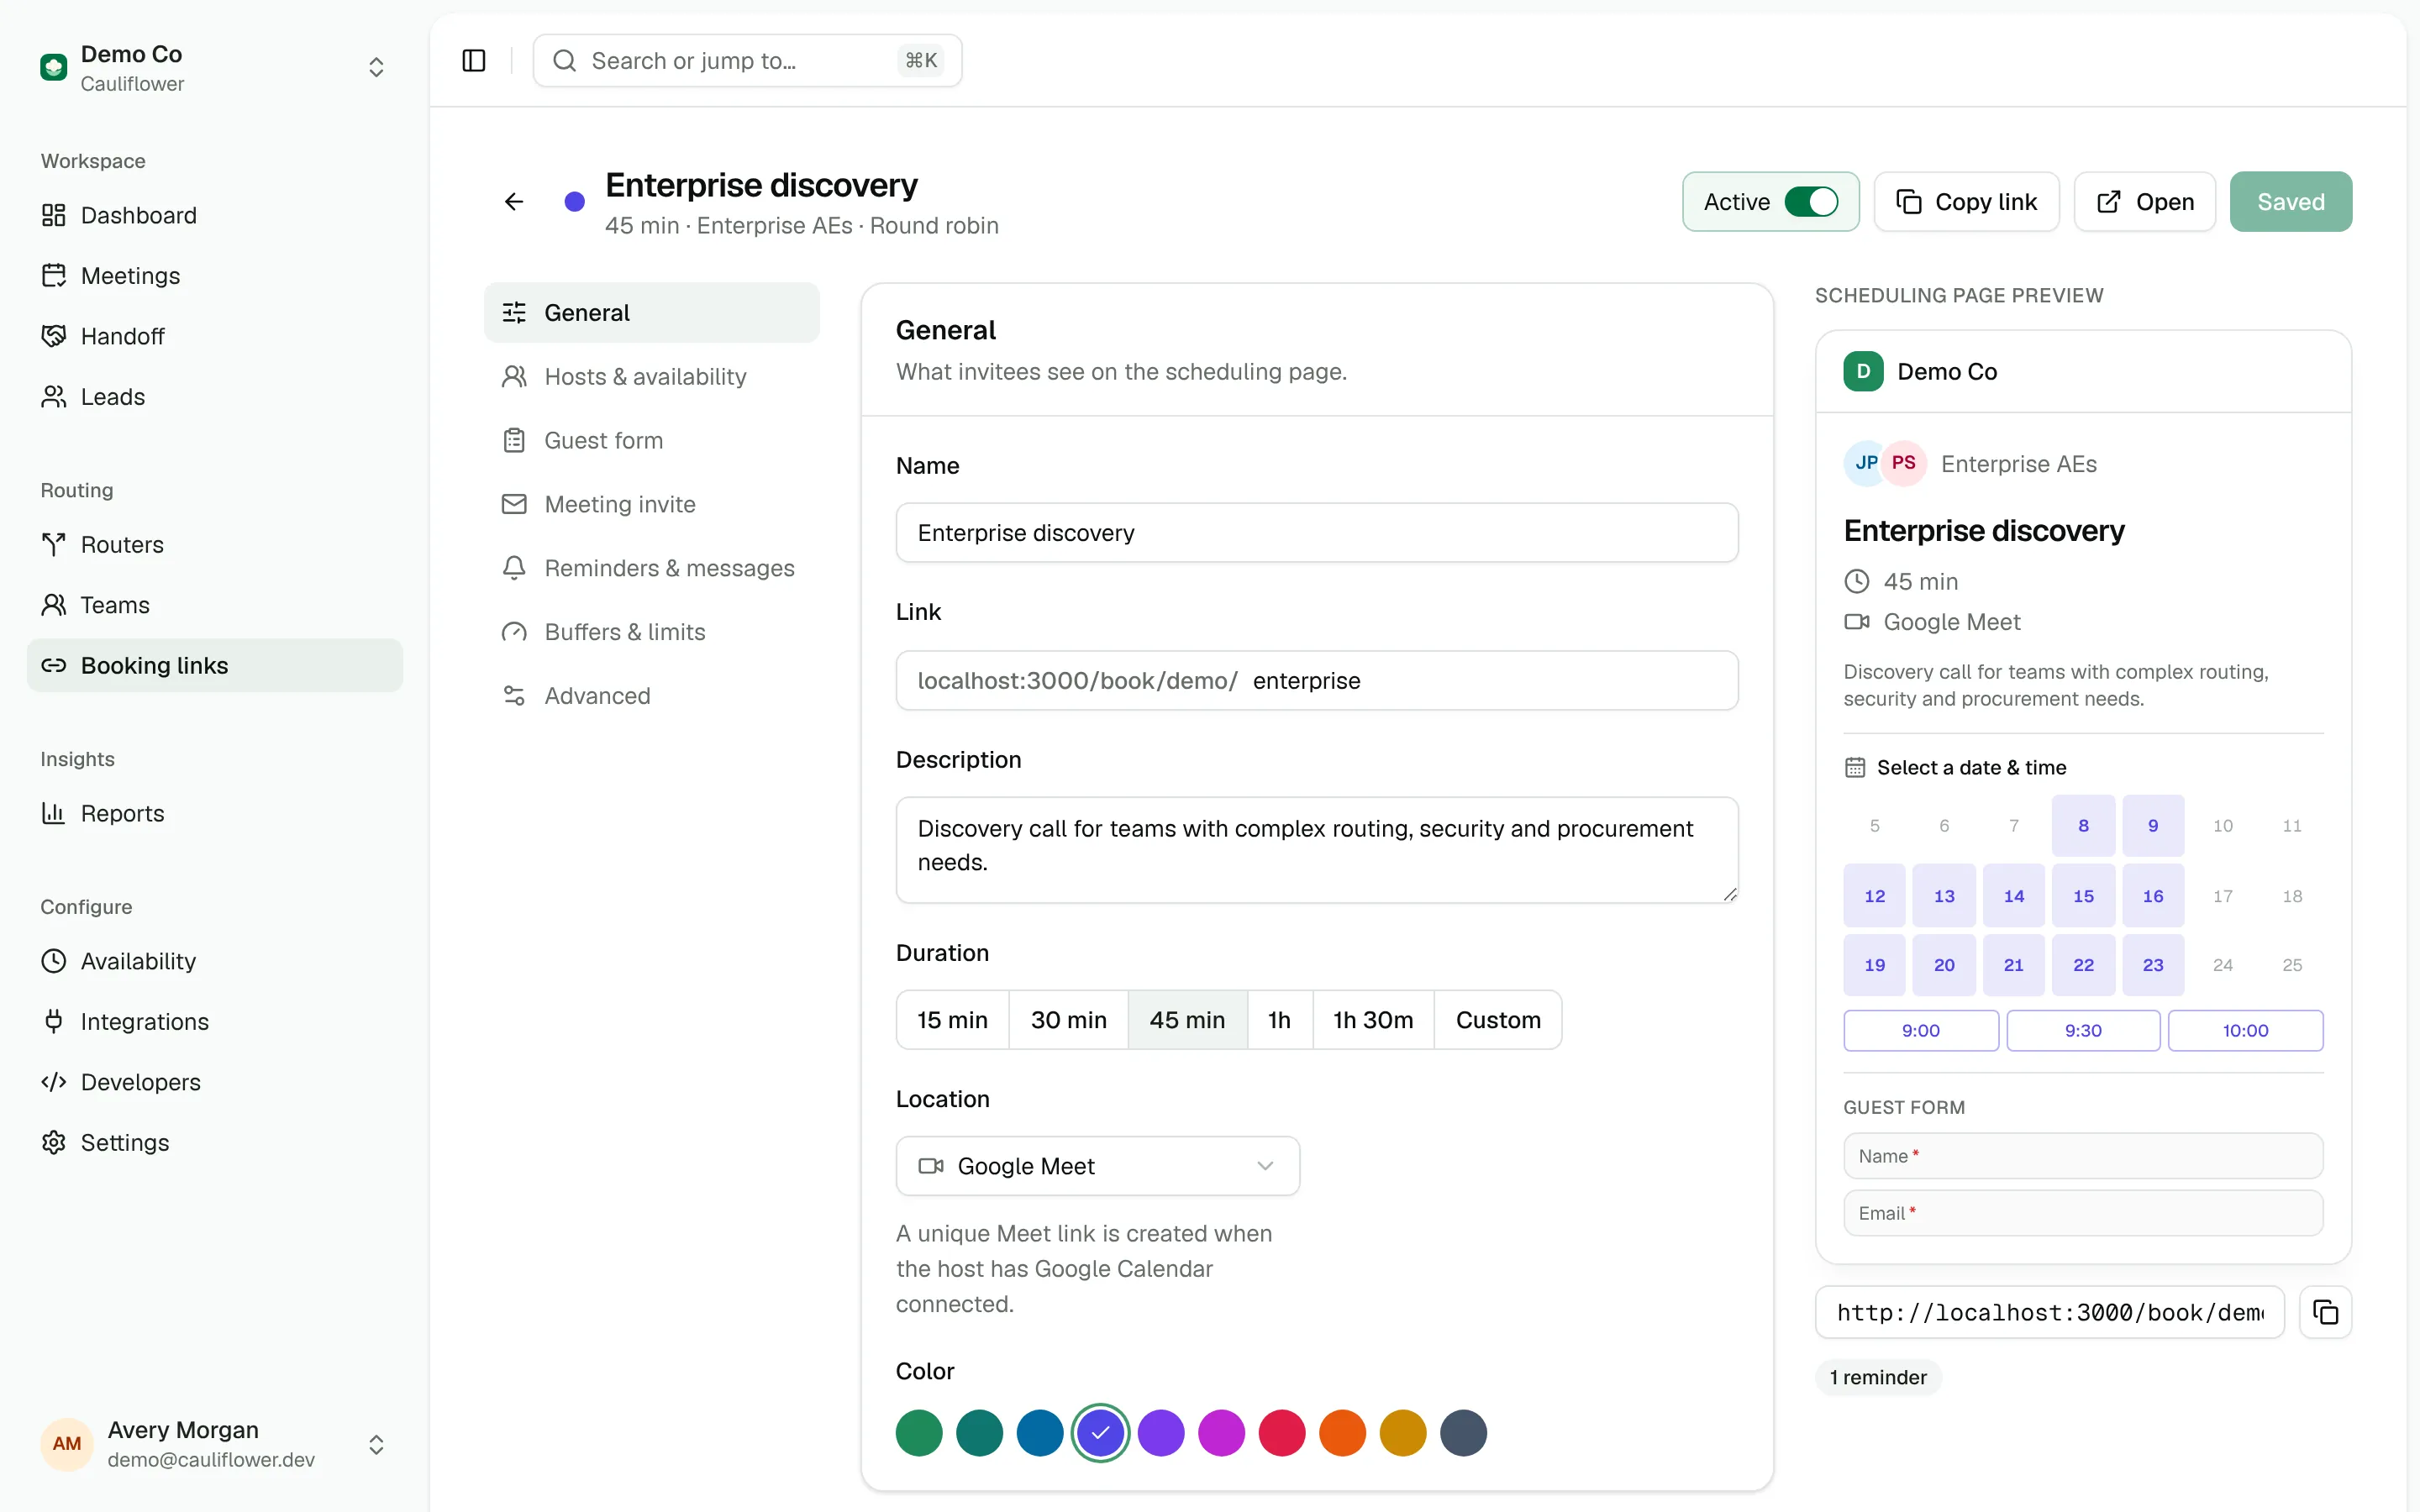Select the Custom duration option
Image resolution: width=2420 pixels, height=1512 pixels.
coord(1498,1020)
